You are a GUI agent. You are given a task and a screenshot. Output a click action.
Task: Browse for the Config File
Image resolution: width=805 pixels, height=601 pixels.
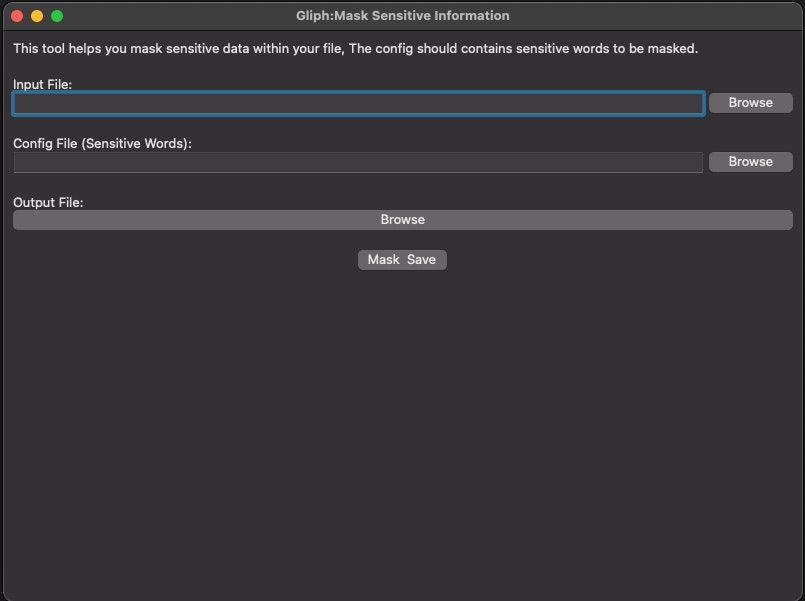(x=750, y=162)
